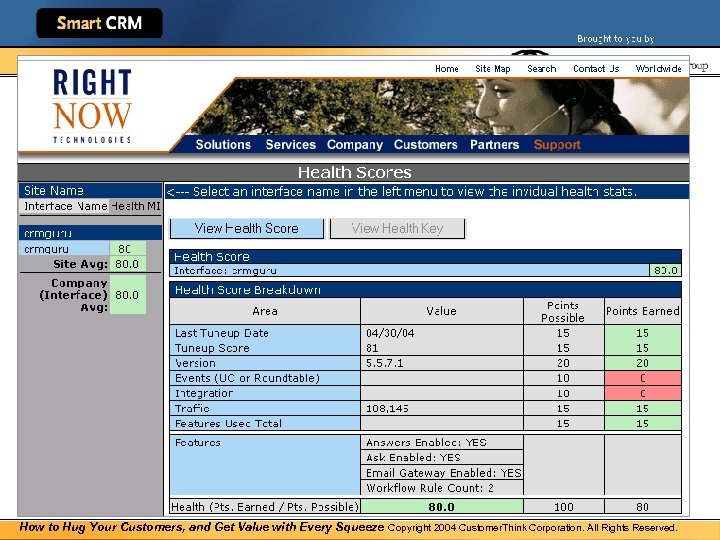Click the Traffic row label
This screenshot has height=540, width=720.
pyautogui.click(x=192, y=408)
